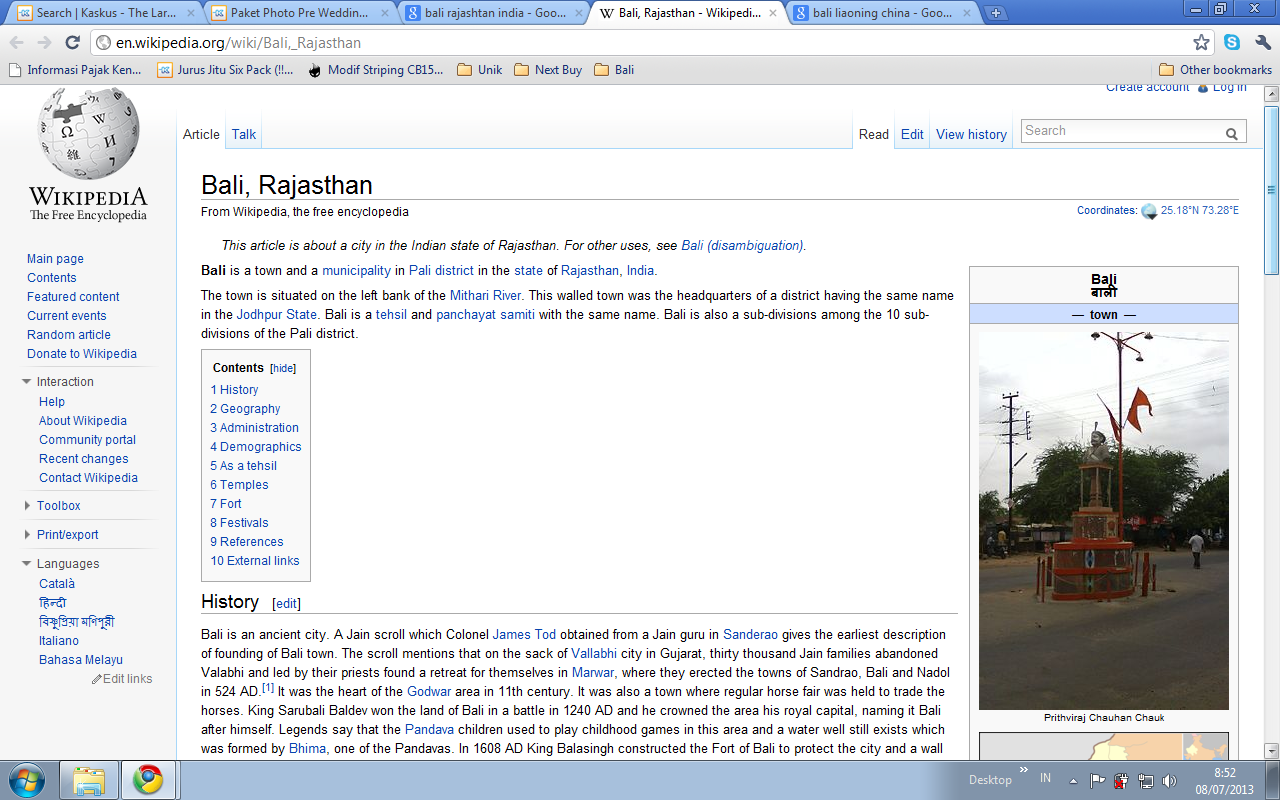Viewport: 1280px width, 800px height.
Task: Click the browser Forward arrow button
Action: pyautogui.click(x=44, y=43)
